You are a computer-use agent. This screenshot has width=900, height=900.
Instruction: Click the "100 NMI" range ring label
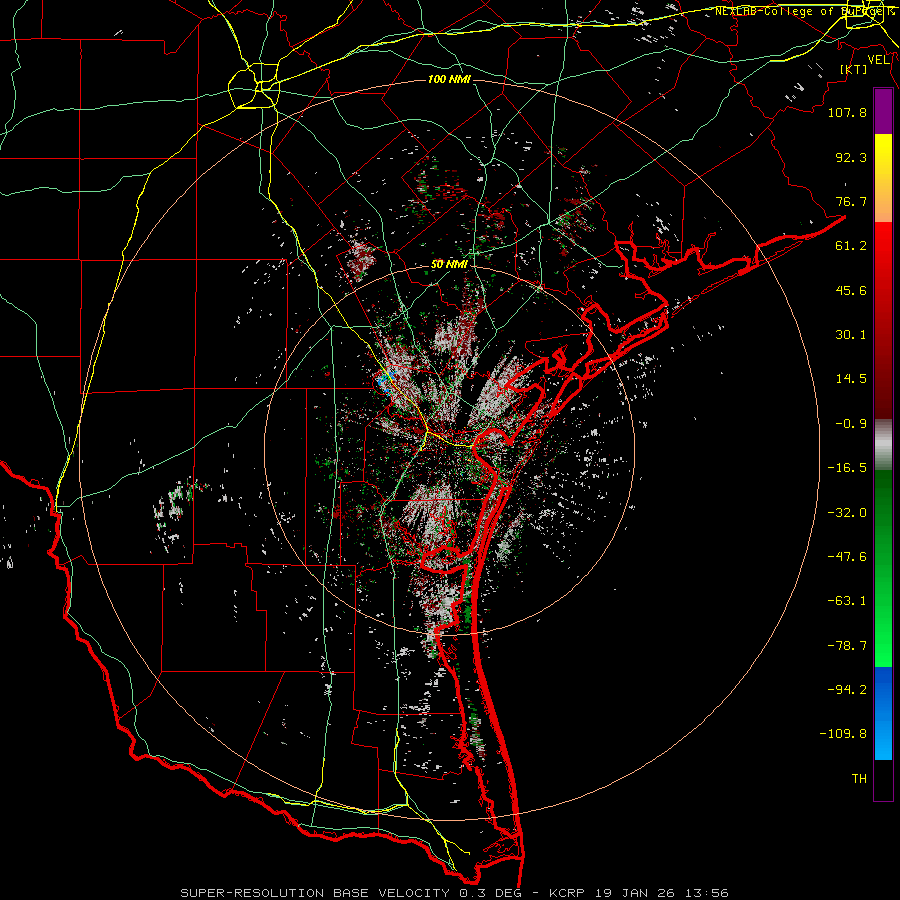click(449, 79)
